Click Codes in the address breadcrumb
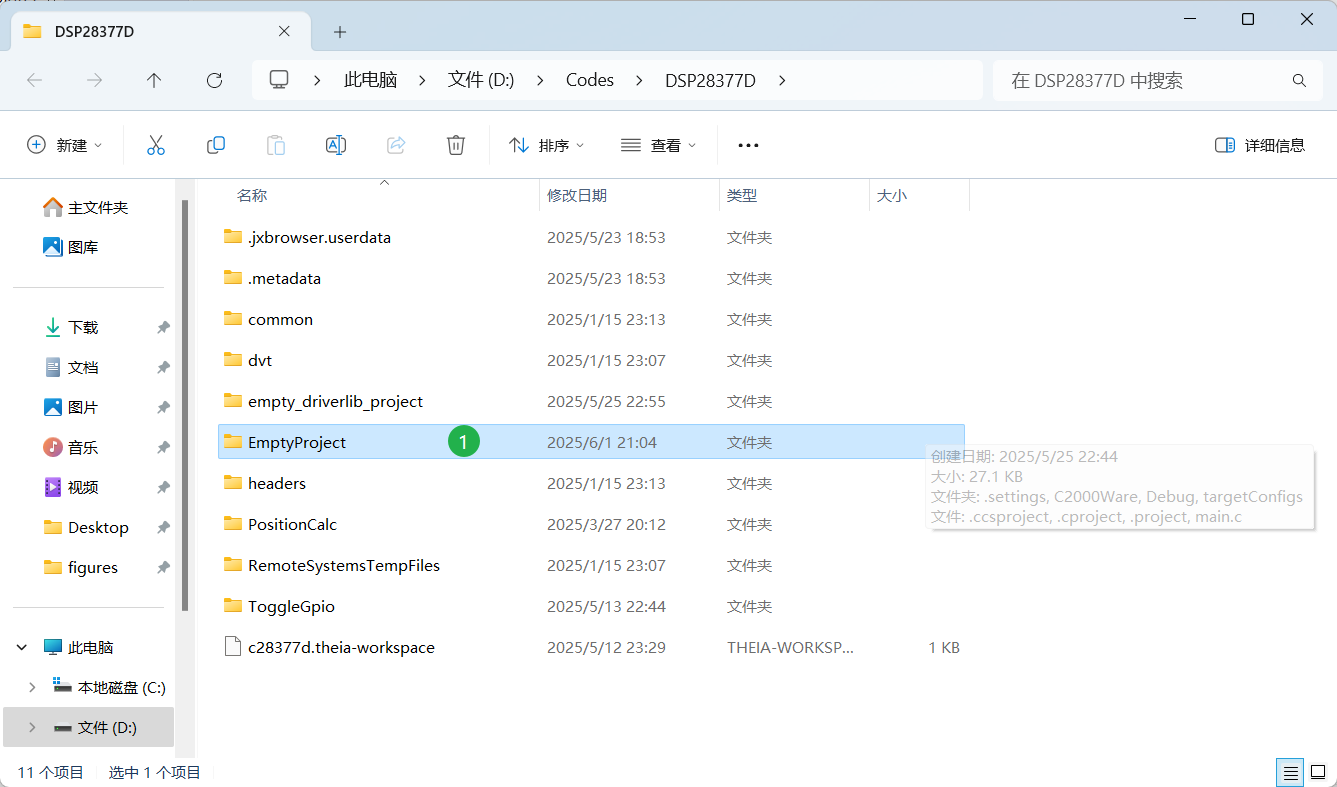The width and height of the screenshot is (1337, 787). 589,80
